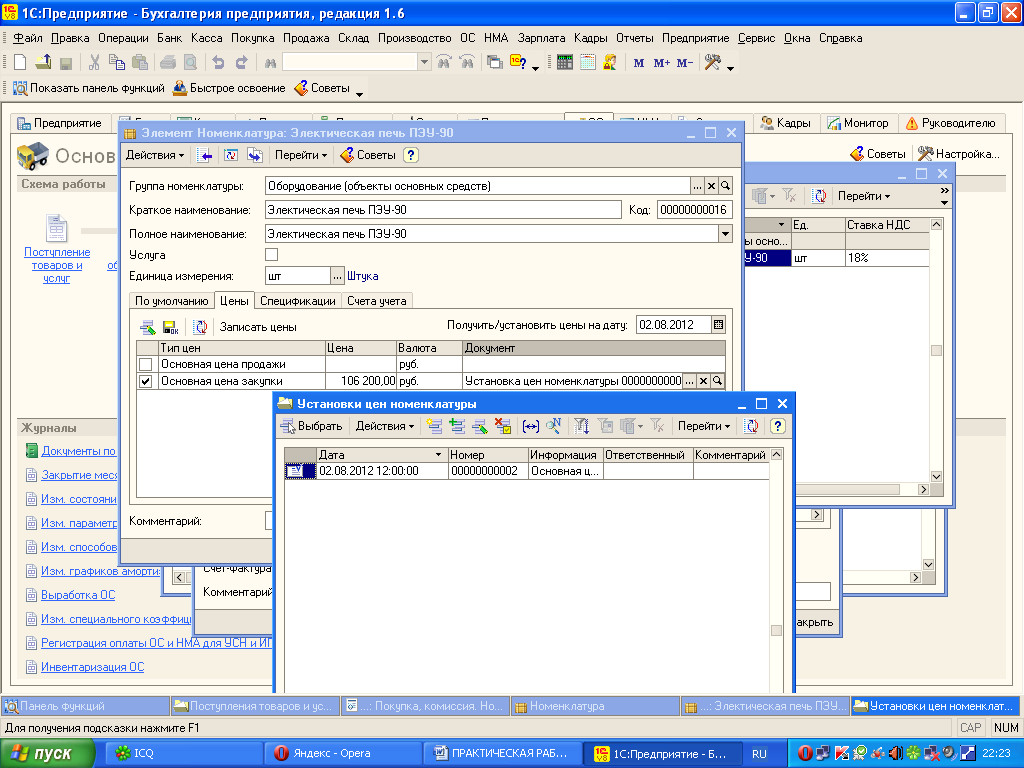Screen dimensions: 1024x768
Task: Click the M+ memory button
Action: (662, 63)
